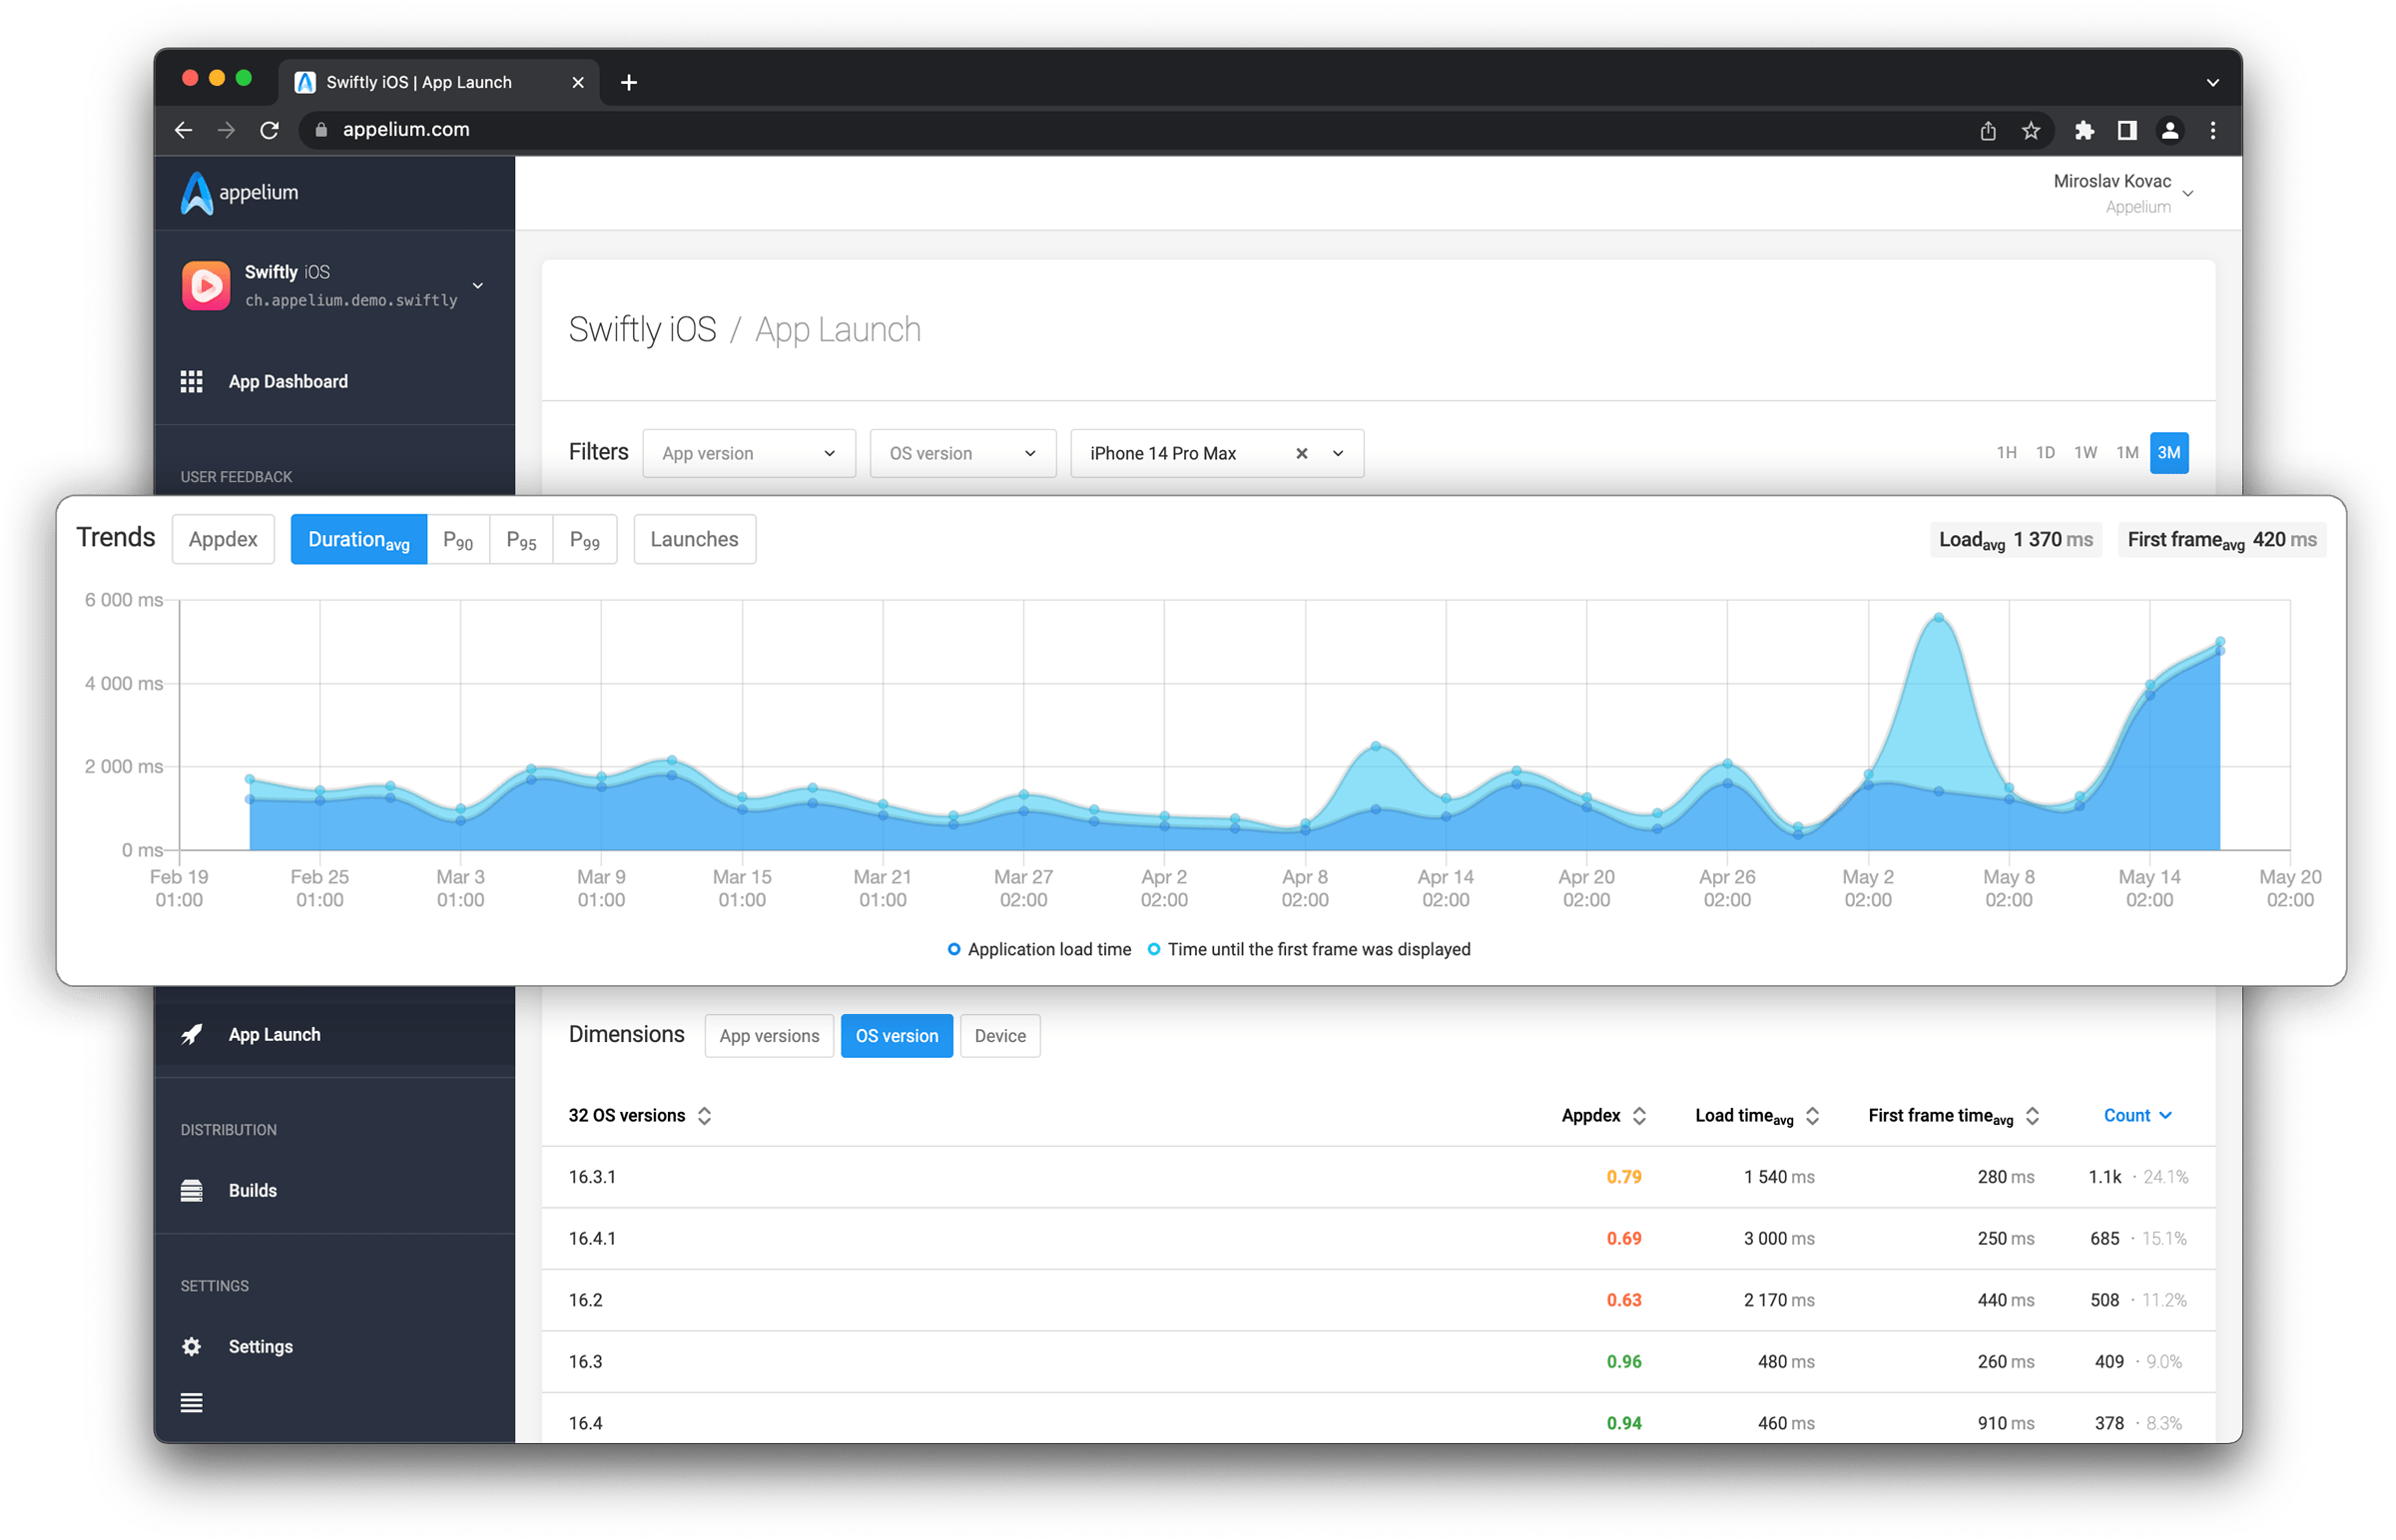Switch Trends to Appdex

point(223,539)
